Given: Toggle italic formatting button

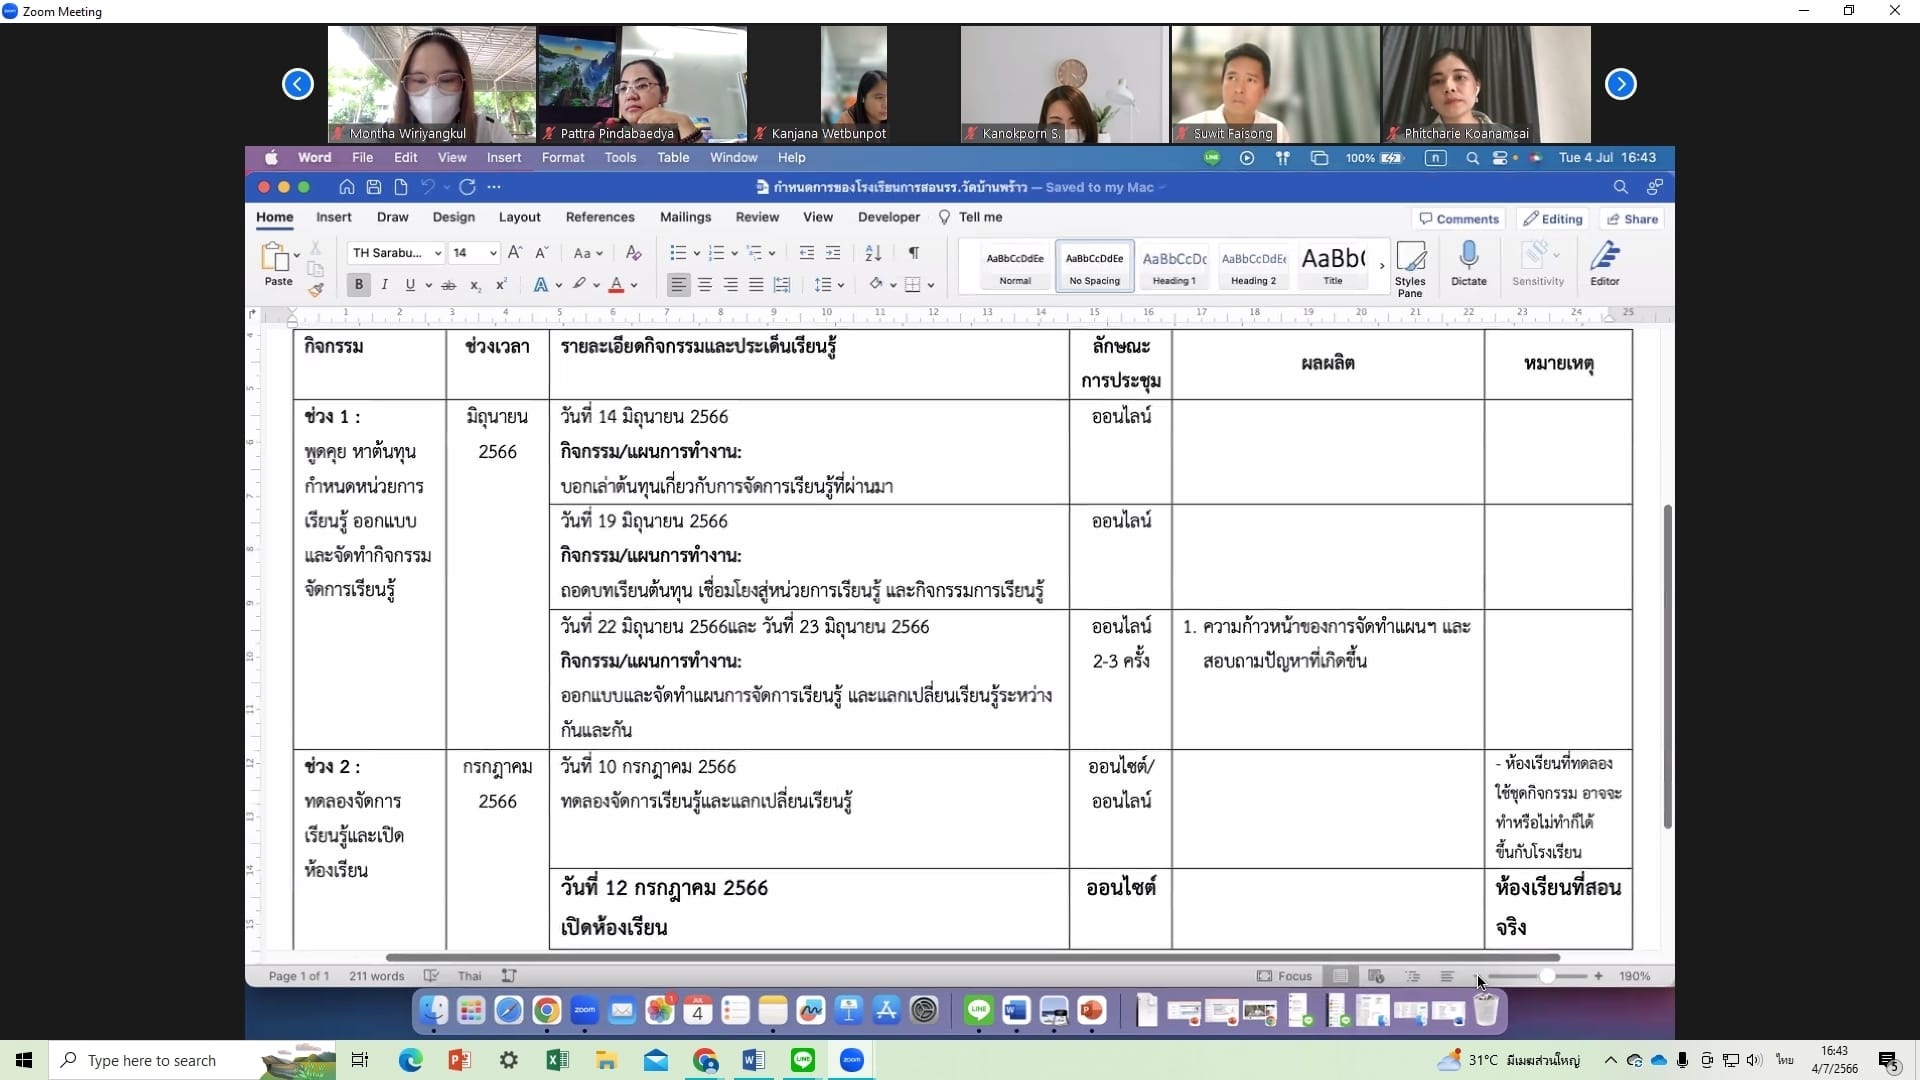Looking at the screenshot, I should (x=384, y=285).
